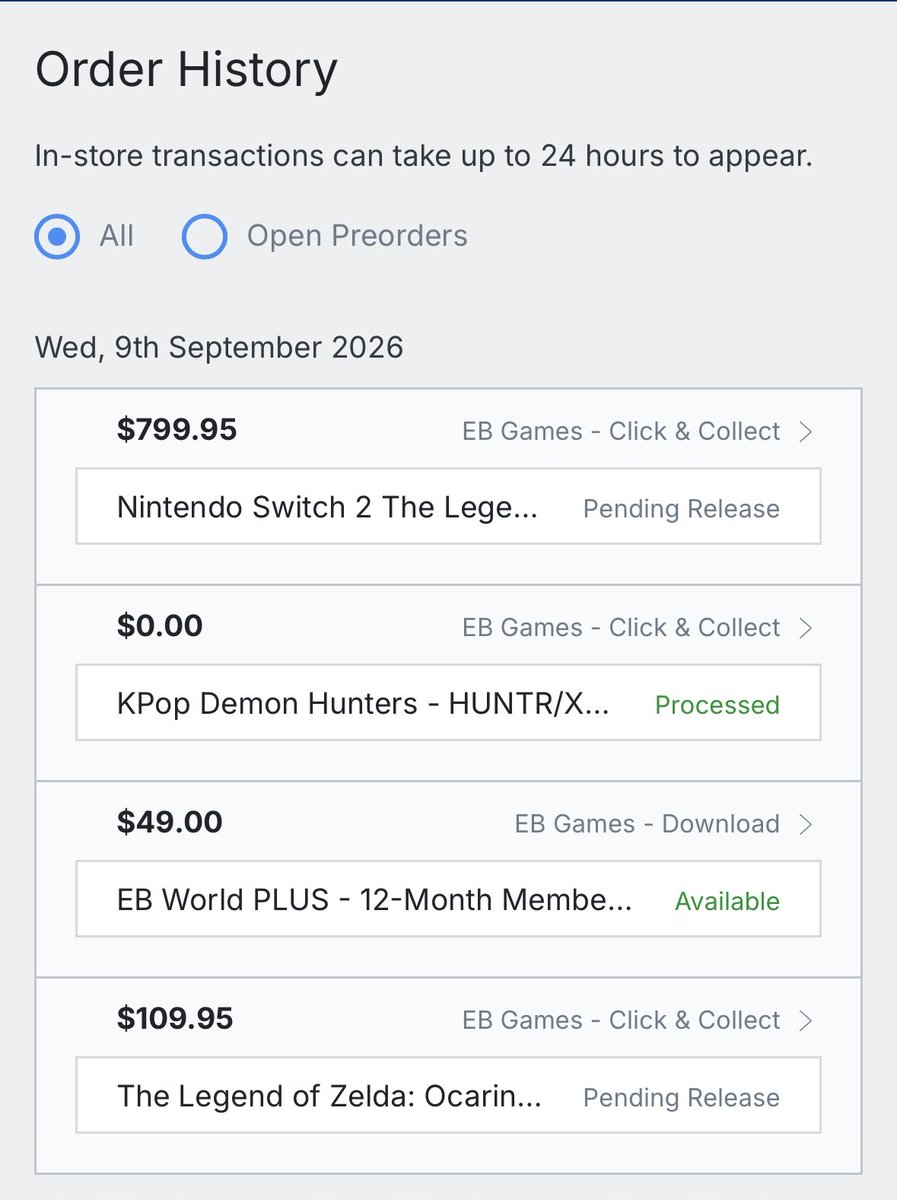Open the EB World PLUS 12-Month membership item
897x1200 pixels.
click(x=448, y=899)
